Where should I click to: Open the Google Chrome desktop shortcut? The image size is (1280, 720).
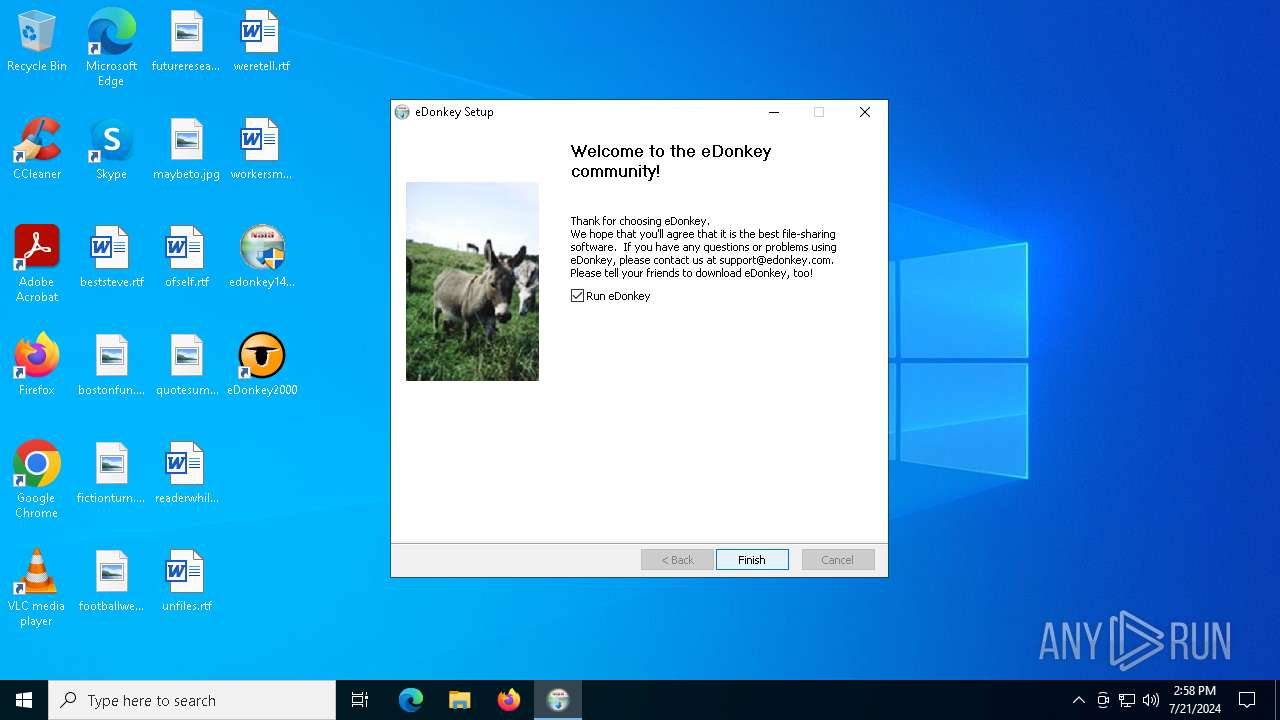(x=37, y=480)
